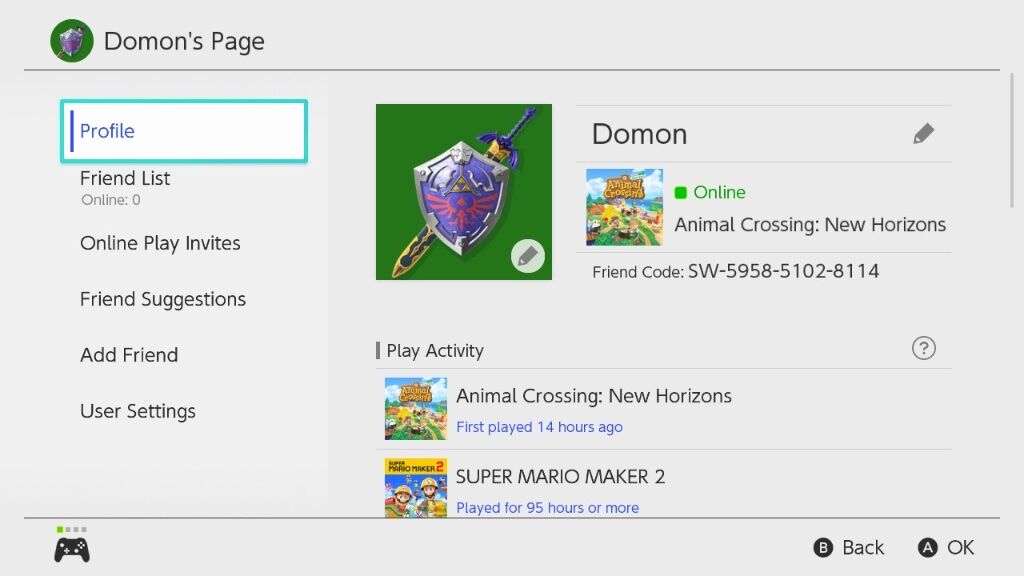Click the Animal Crossing thumbnail beside Online status
1024x576 pixels.
click(x=624, y=207)
